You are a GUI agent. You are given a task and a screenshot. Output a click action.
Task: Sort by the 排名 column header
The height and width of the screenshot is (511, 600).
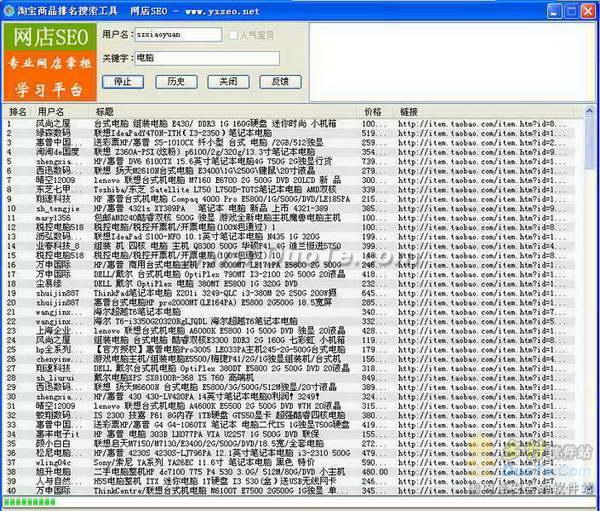[18, 112]
